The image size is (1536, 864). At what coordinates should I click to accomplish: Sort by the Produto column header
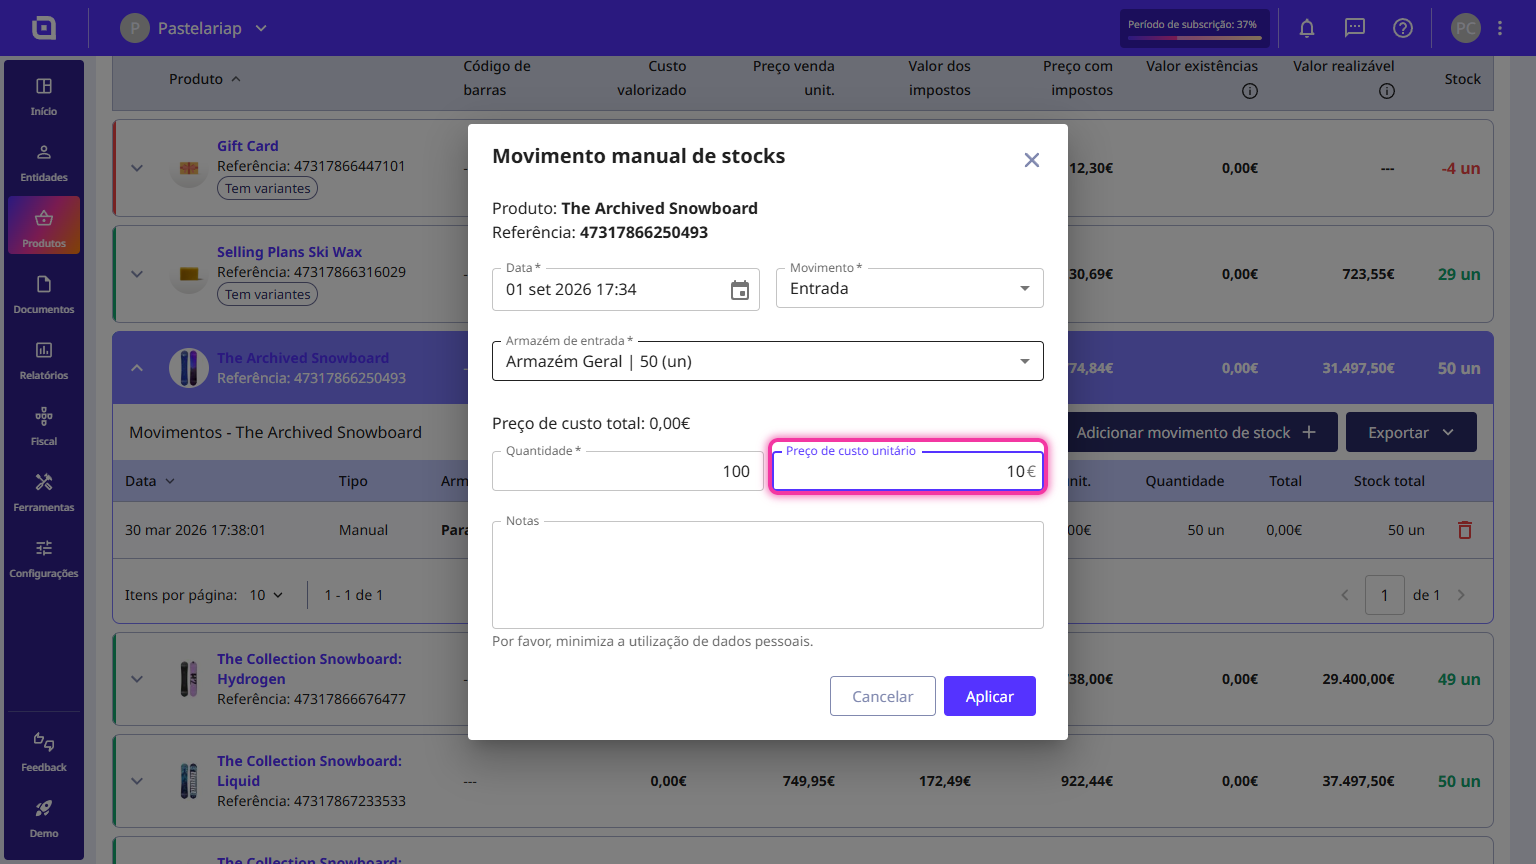pos(204,79)
